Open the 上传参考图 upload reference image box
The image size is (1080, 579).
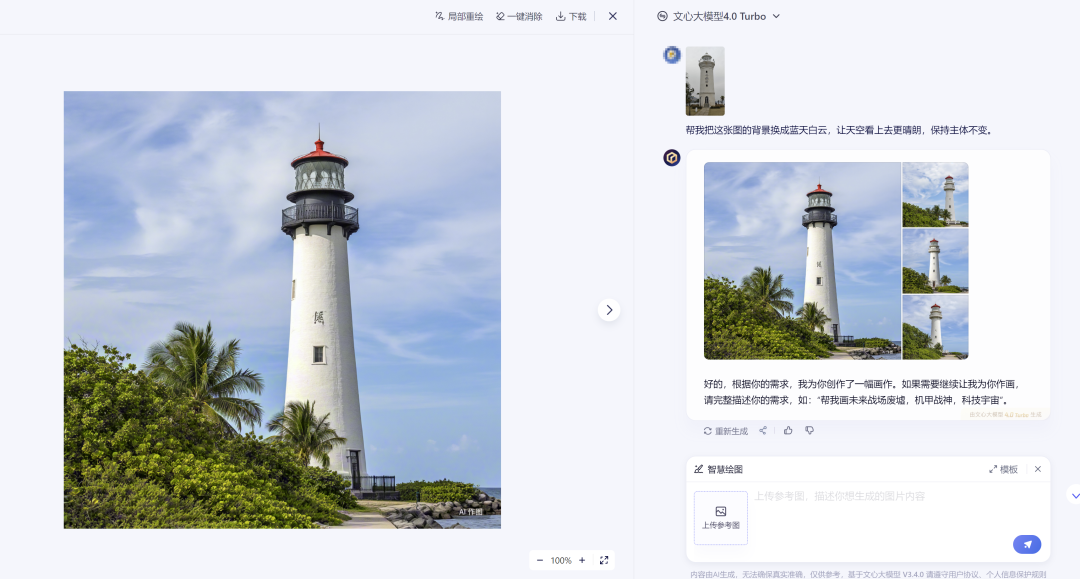(720, 517)
